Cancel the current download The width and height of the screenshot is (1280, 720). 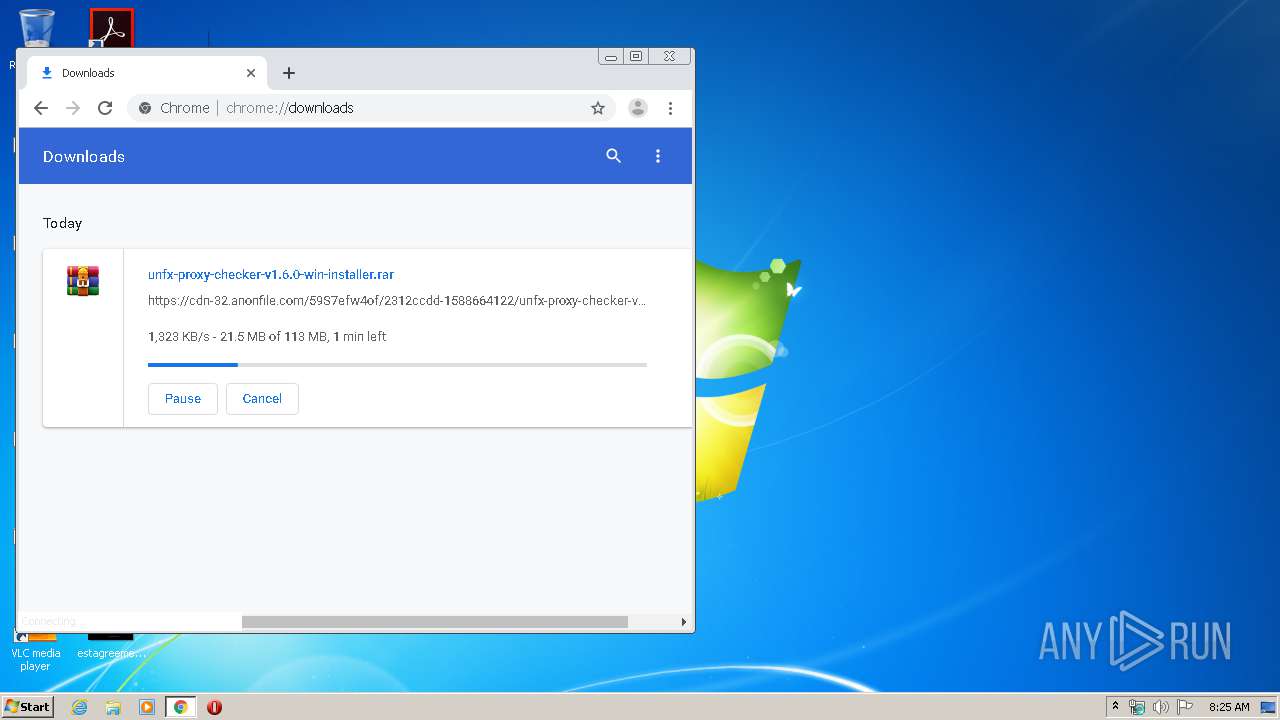(x=262, y=398)
